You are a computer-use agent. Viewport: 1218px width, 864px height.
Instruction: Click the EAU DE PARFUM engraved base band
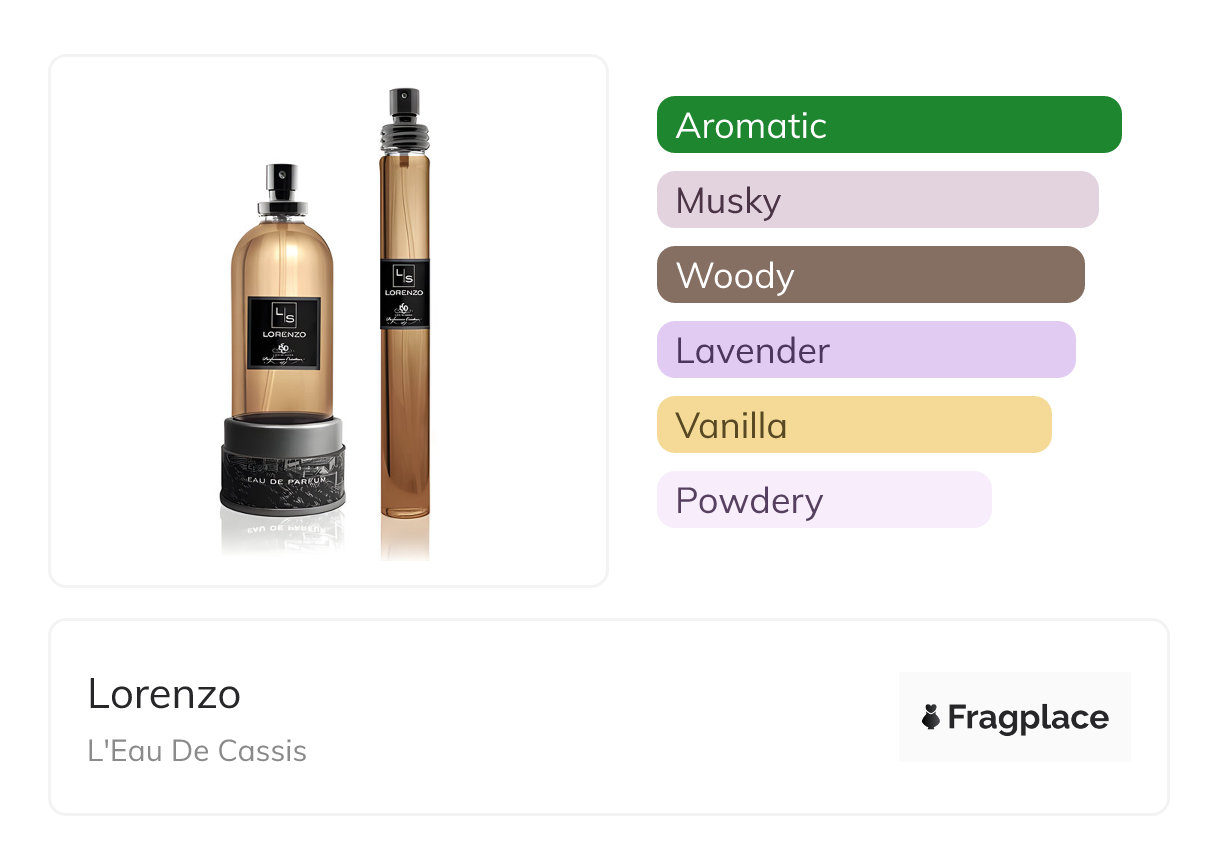(x=282, y=480)
